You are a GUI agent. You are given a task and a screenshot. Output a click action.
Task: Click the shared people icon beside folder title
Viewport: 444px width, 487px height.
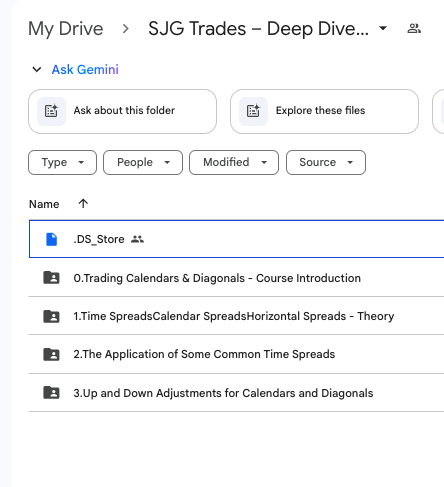[x=414, y=29]
